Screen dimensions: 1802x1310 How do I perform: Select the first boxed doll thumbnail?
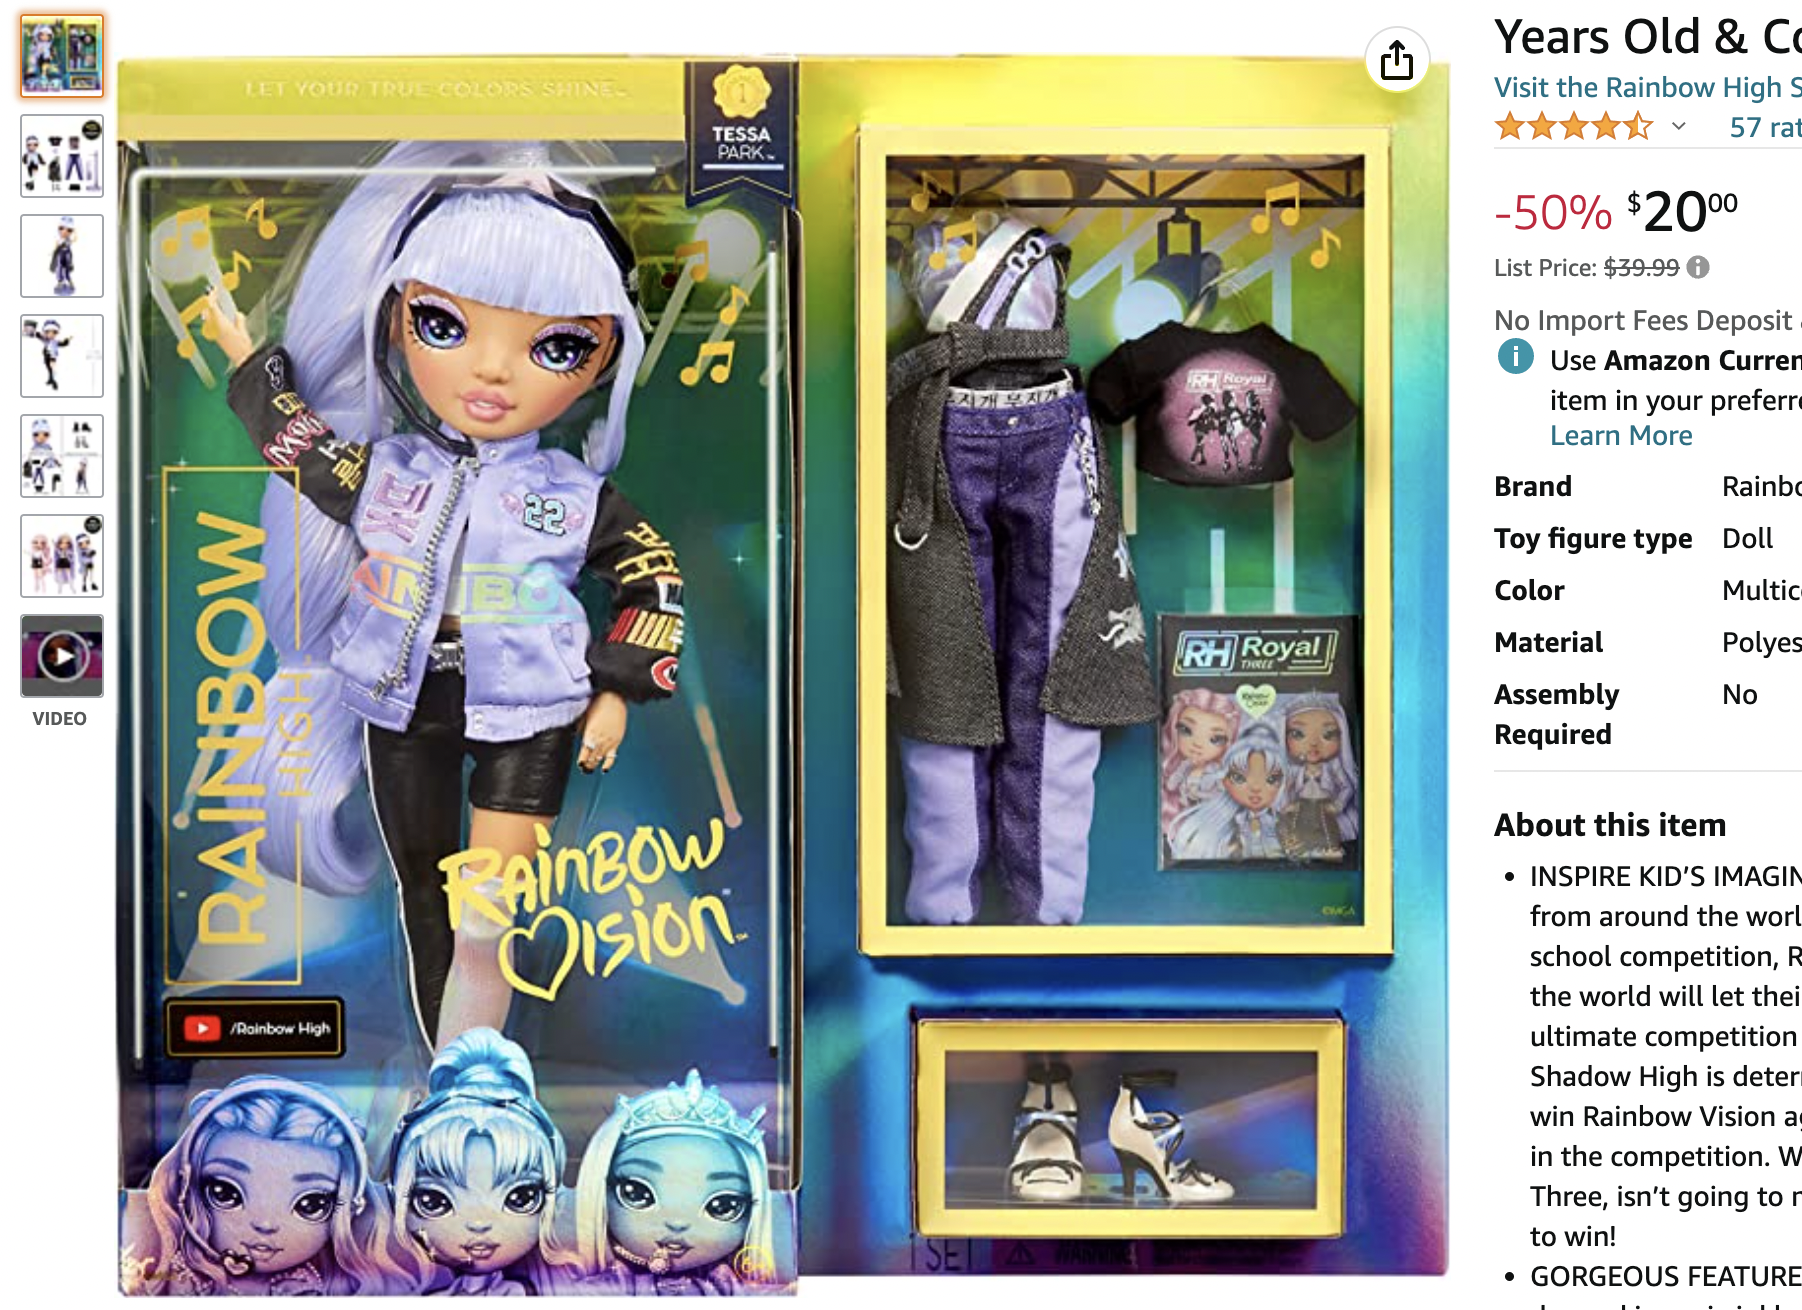point(62,56)
